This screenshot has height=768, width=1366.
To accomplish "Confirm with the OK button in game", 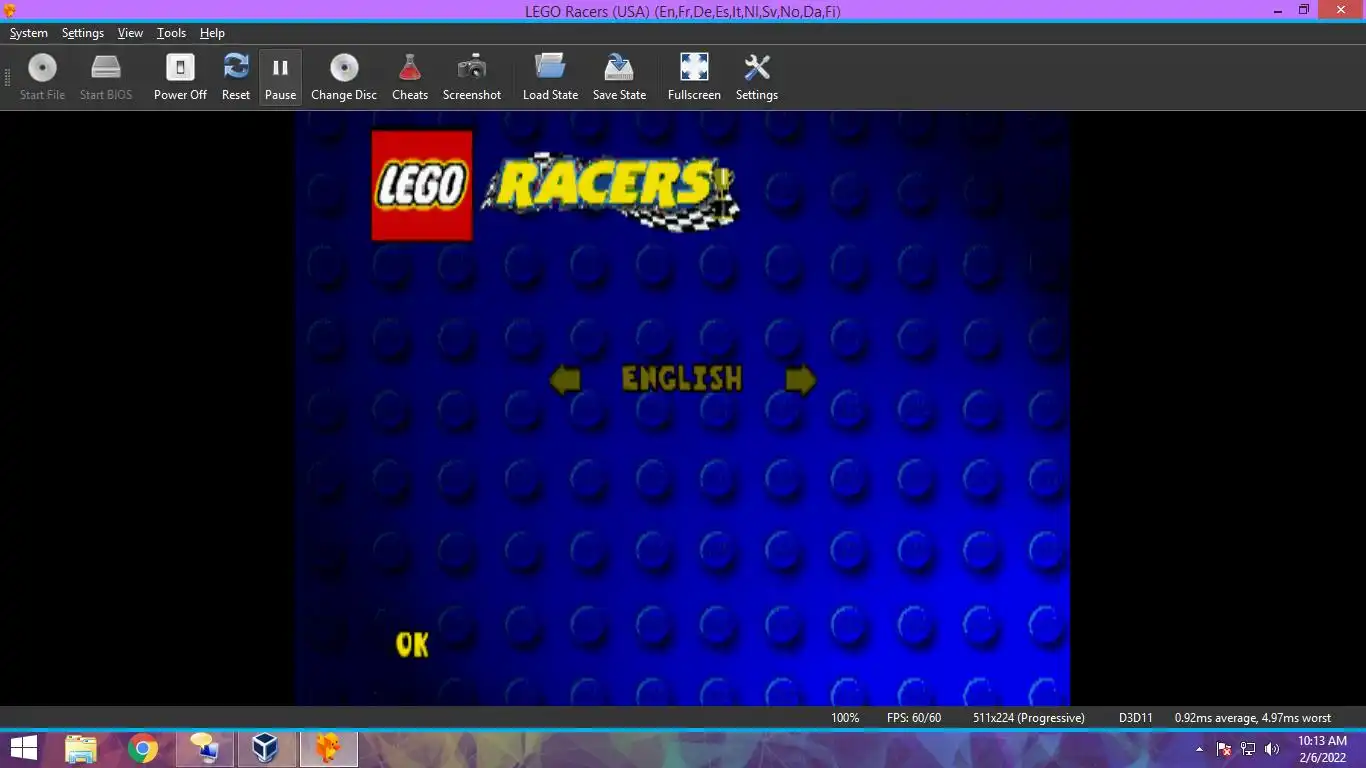I will coord(412,645).
